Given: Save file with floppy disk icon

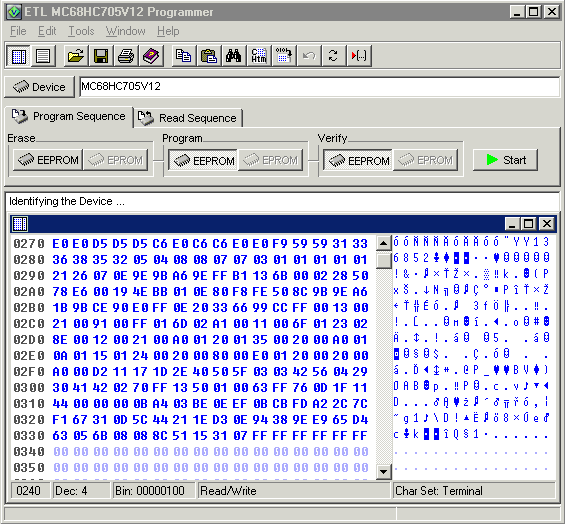Looking at the screenshot, I should (x=101, y=56).
